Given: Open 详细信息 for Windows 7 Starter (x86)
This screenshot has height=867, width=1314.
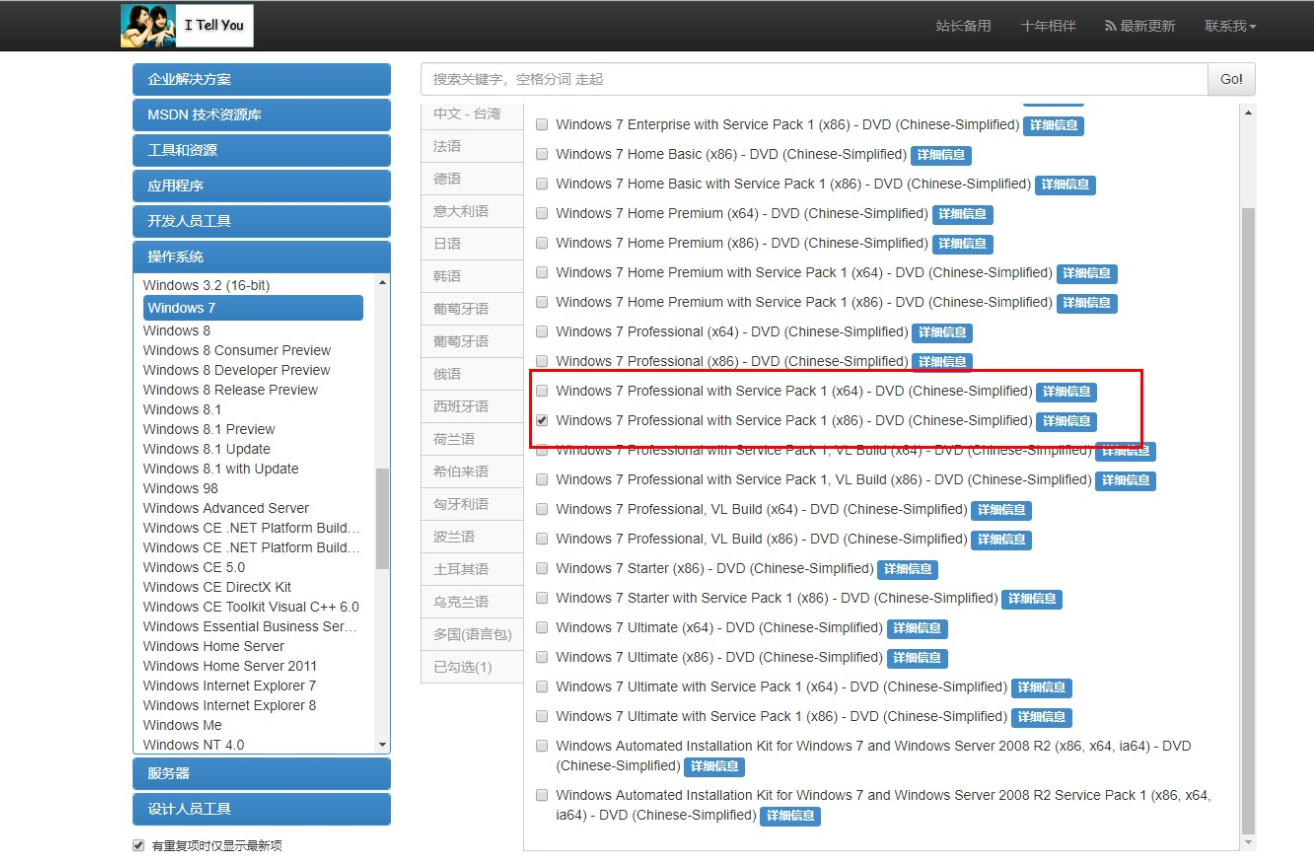Looking at the screenshot, I should point(907,569).
